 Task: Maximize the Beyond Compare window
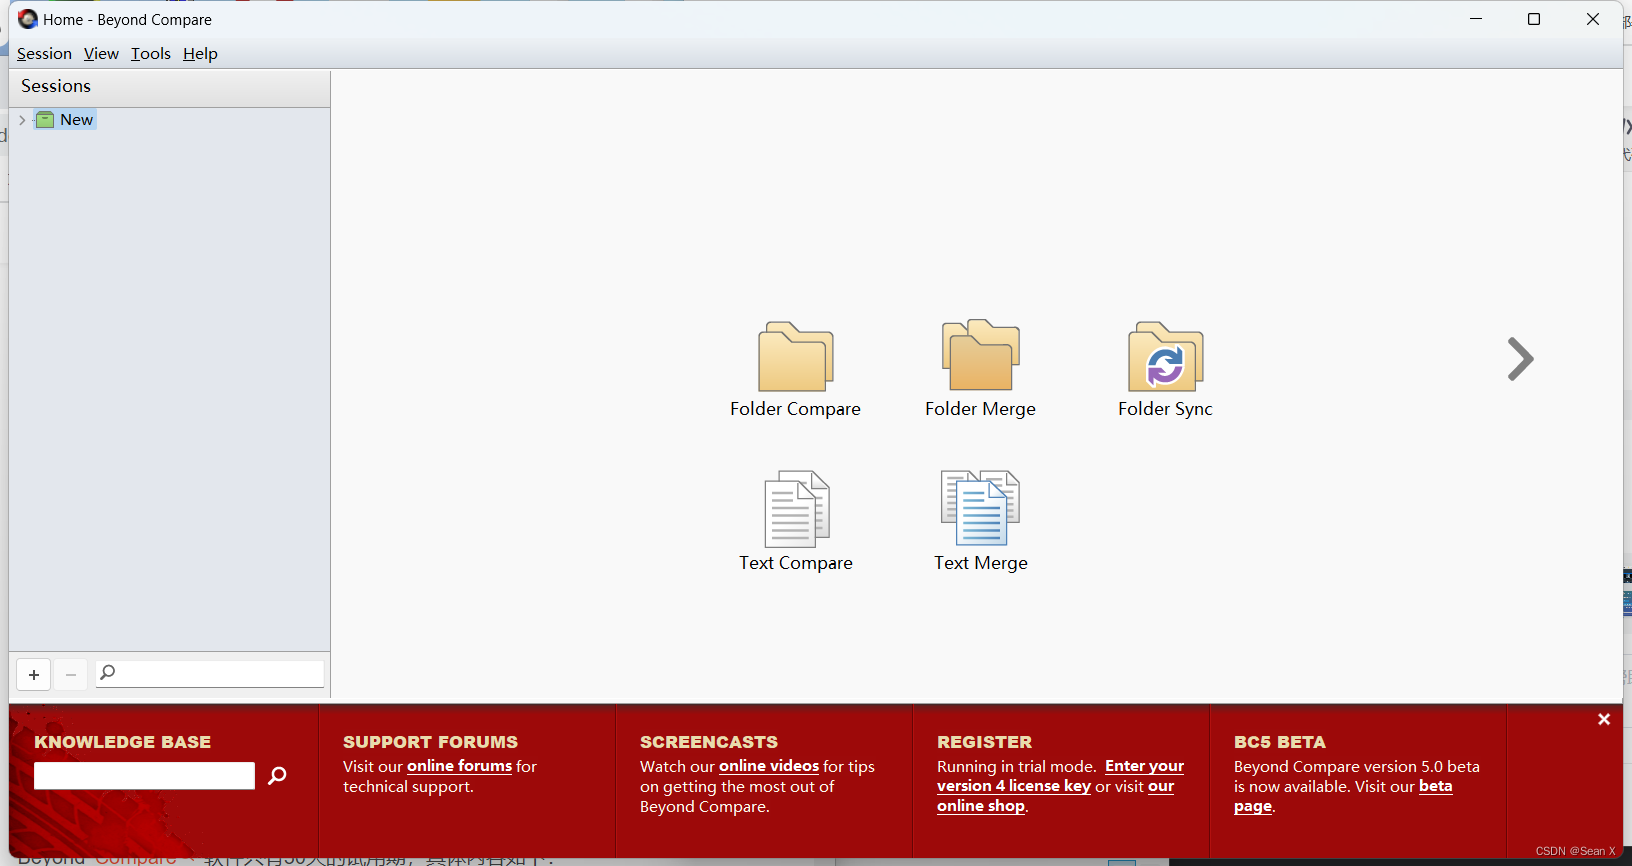point(1534,19)
